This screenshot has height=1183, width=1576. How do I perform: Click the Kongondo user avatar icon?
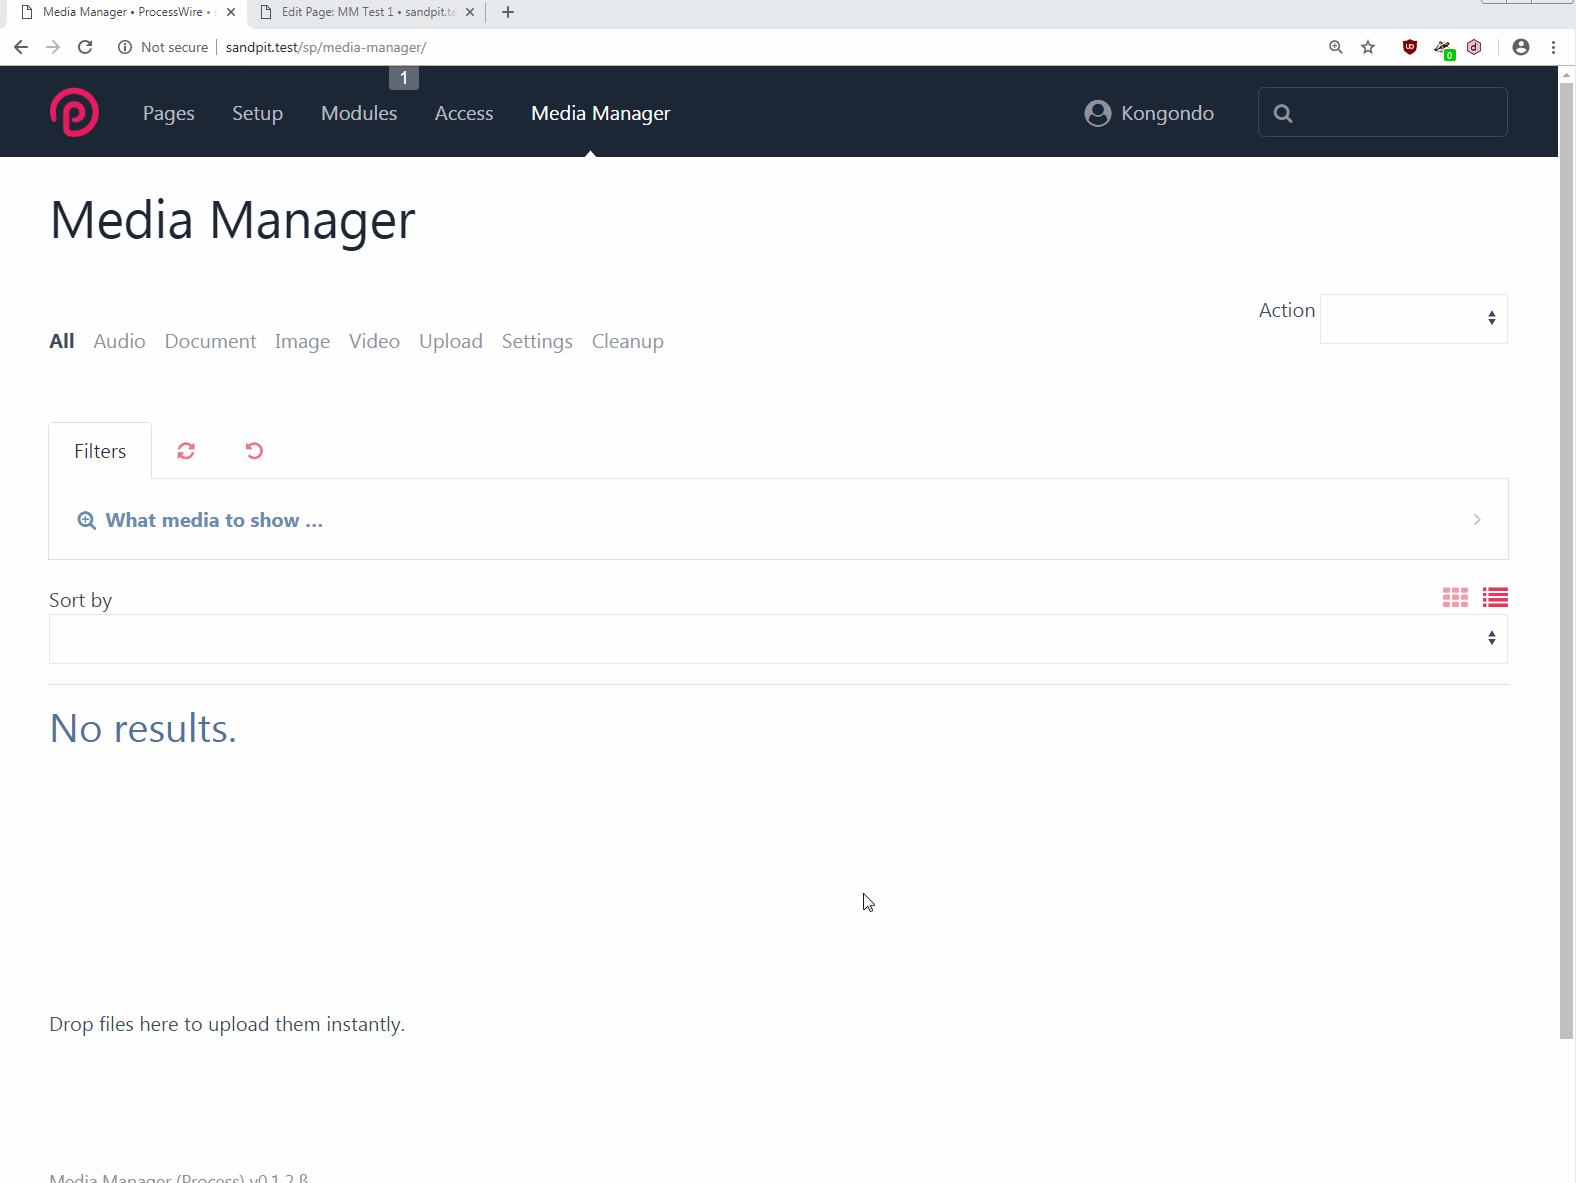click(x=1097, y=113)
